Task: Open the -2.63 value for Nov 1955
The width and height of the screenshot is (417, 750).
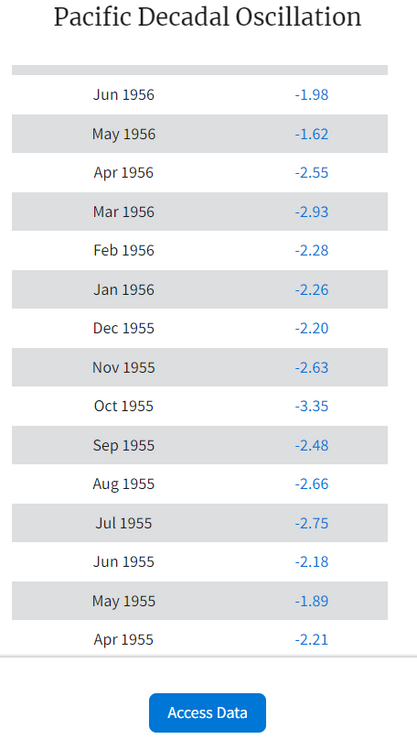Action: click(x=312, y=368)
